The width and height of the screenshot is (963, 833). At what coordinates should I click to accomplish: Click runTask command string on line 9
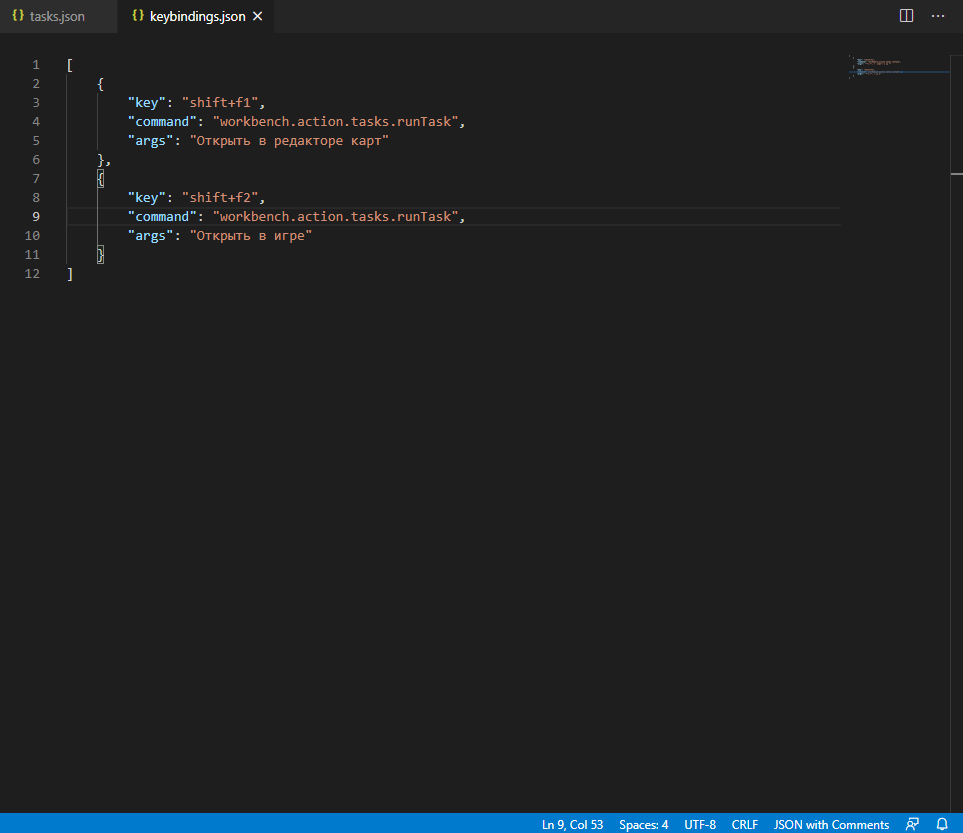(335, 217)
